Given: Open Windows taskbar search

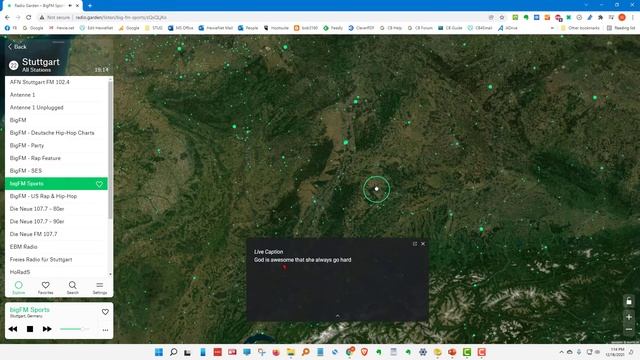Looking at the screenshot, I should tap(173, 352).
